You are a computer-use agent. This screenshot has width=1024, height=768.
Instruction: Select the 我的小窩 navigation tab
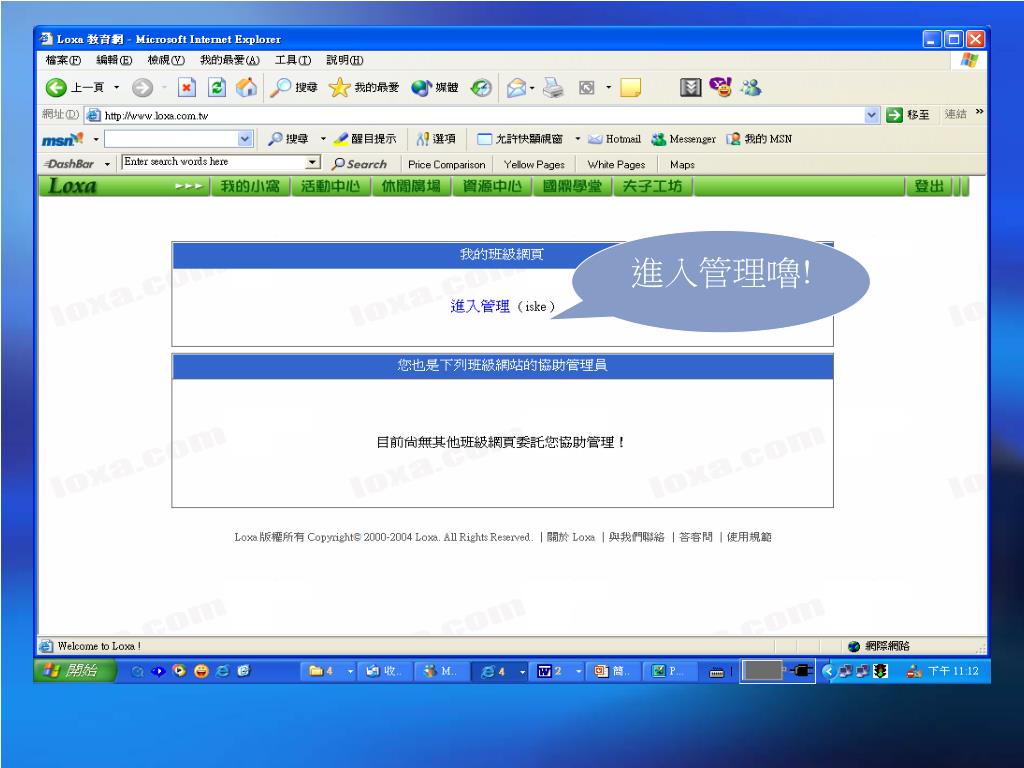pyautogui.click(x=250, y=186)
